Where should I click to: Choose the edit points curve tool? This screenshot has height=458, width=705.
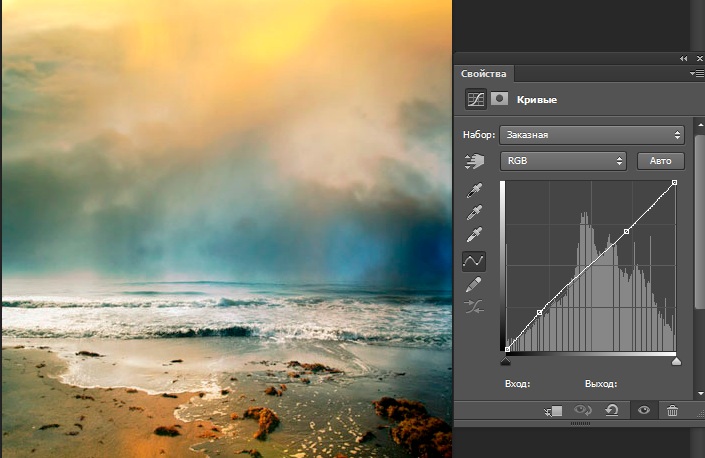point(473,261)
